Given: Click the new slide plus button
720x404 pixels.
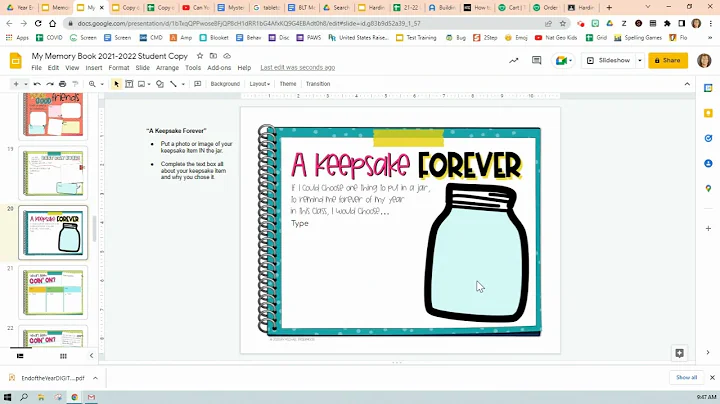Looking at the screenshot, I should (x=16, y=84).
